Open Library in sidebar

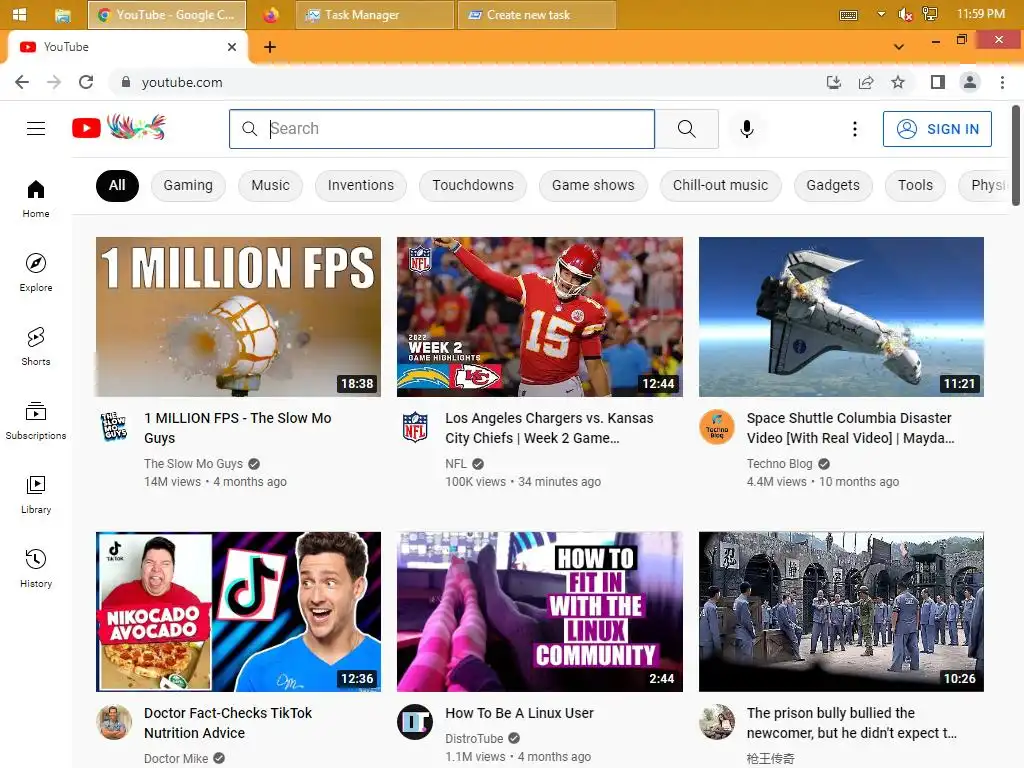(x=36, y=494)
